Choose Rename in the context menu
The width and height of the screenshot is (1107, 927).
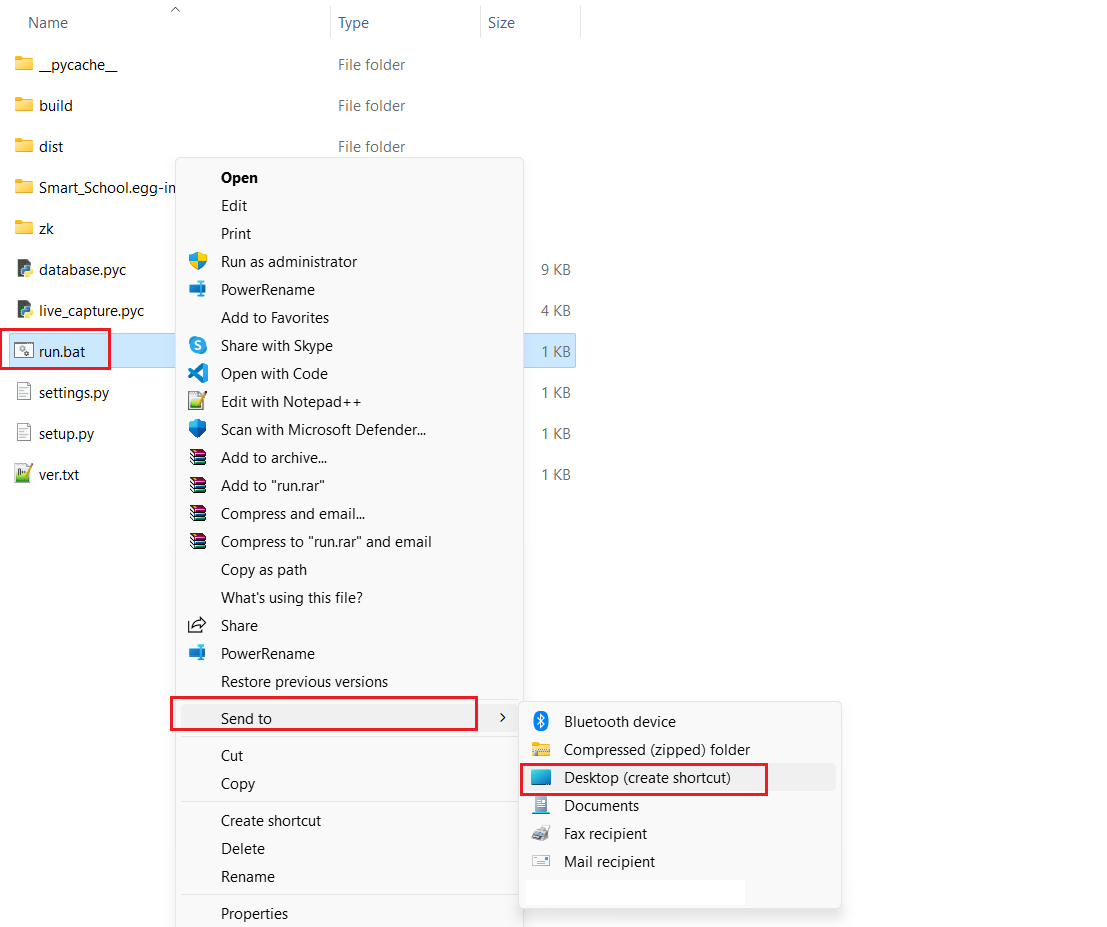tap(247, 876)
